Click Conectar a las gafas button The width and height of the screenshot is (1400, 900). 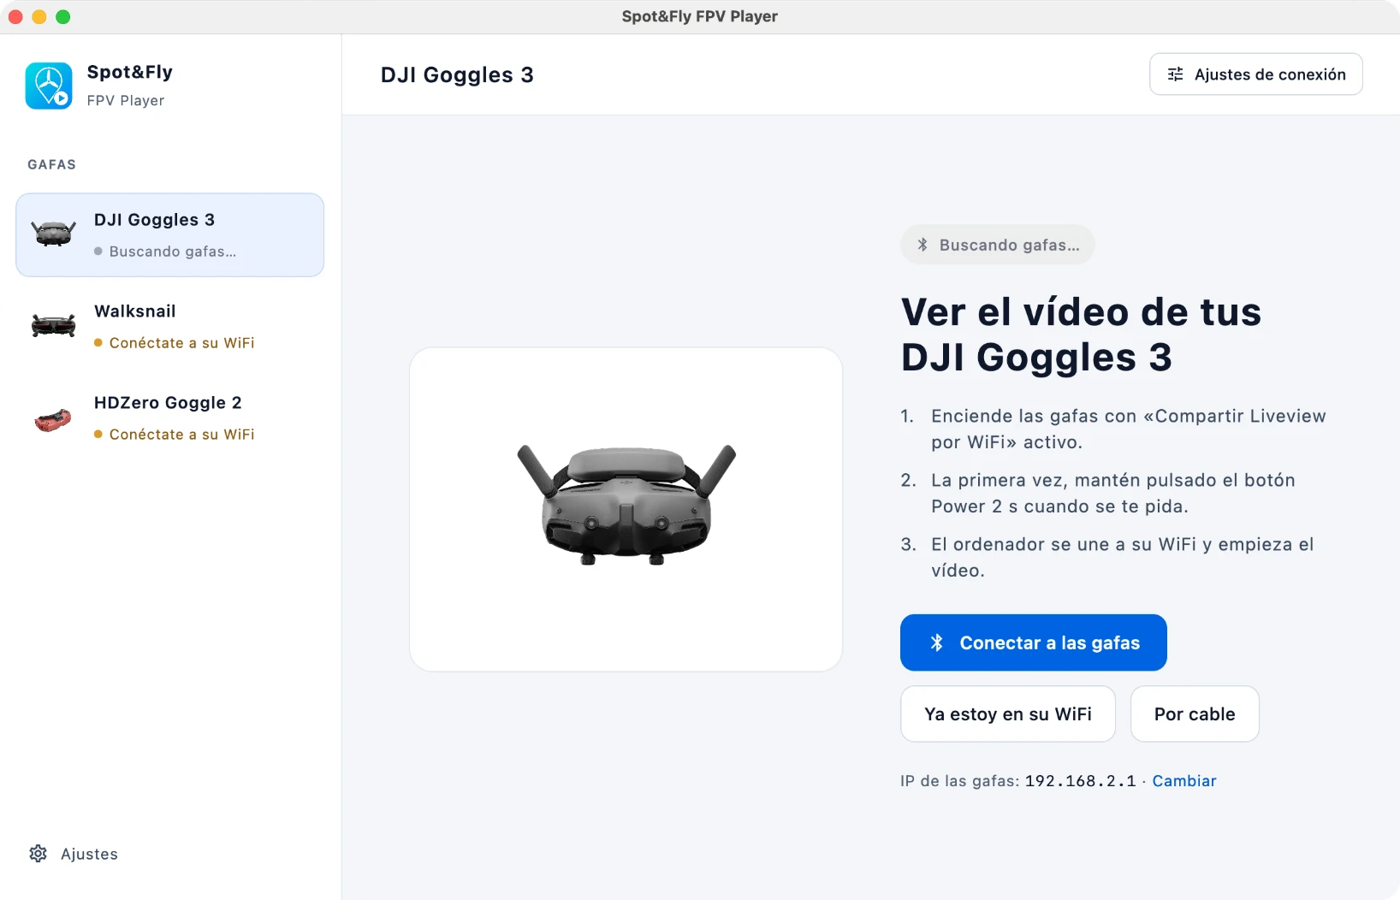click(1033, 642)
